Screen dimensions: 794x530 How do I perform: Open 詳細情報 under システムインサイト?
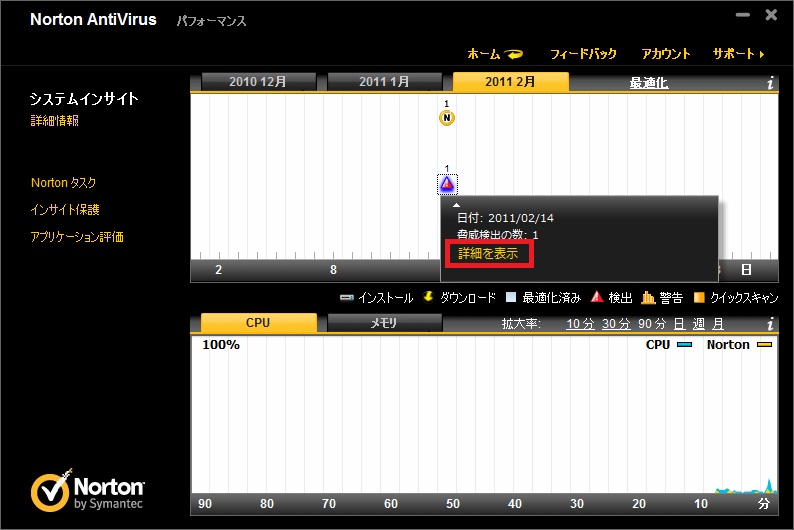55,120
